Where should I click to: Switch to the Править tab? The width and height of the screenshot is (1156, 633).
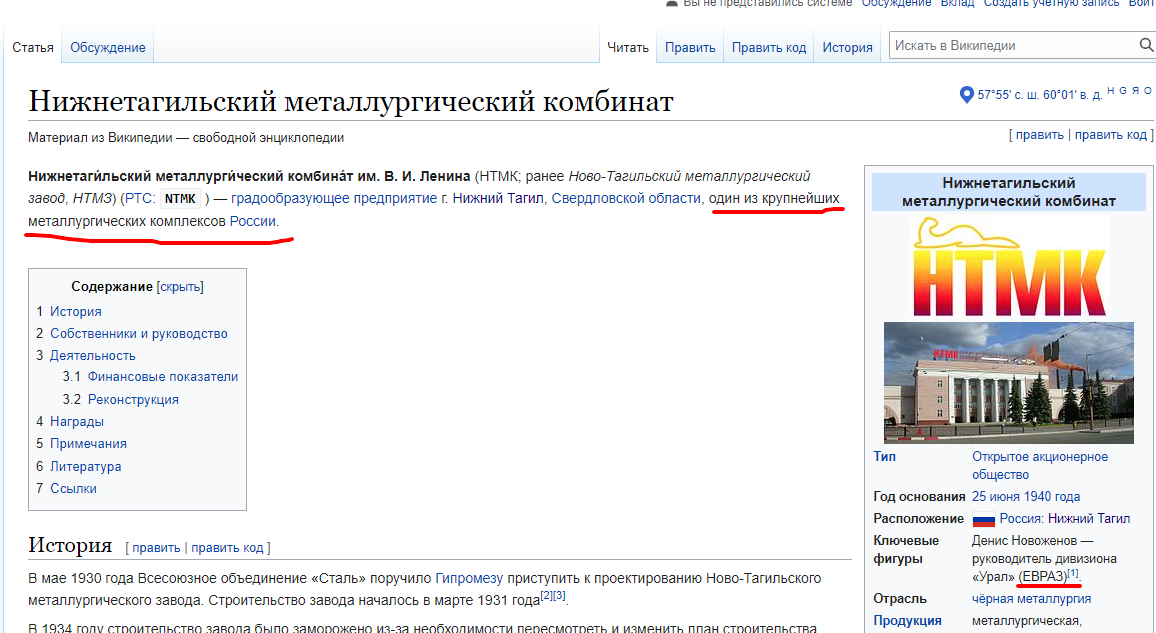[x=690, y=47]
